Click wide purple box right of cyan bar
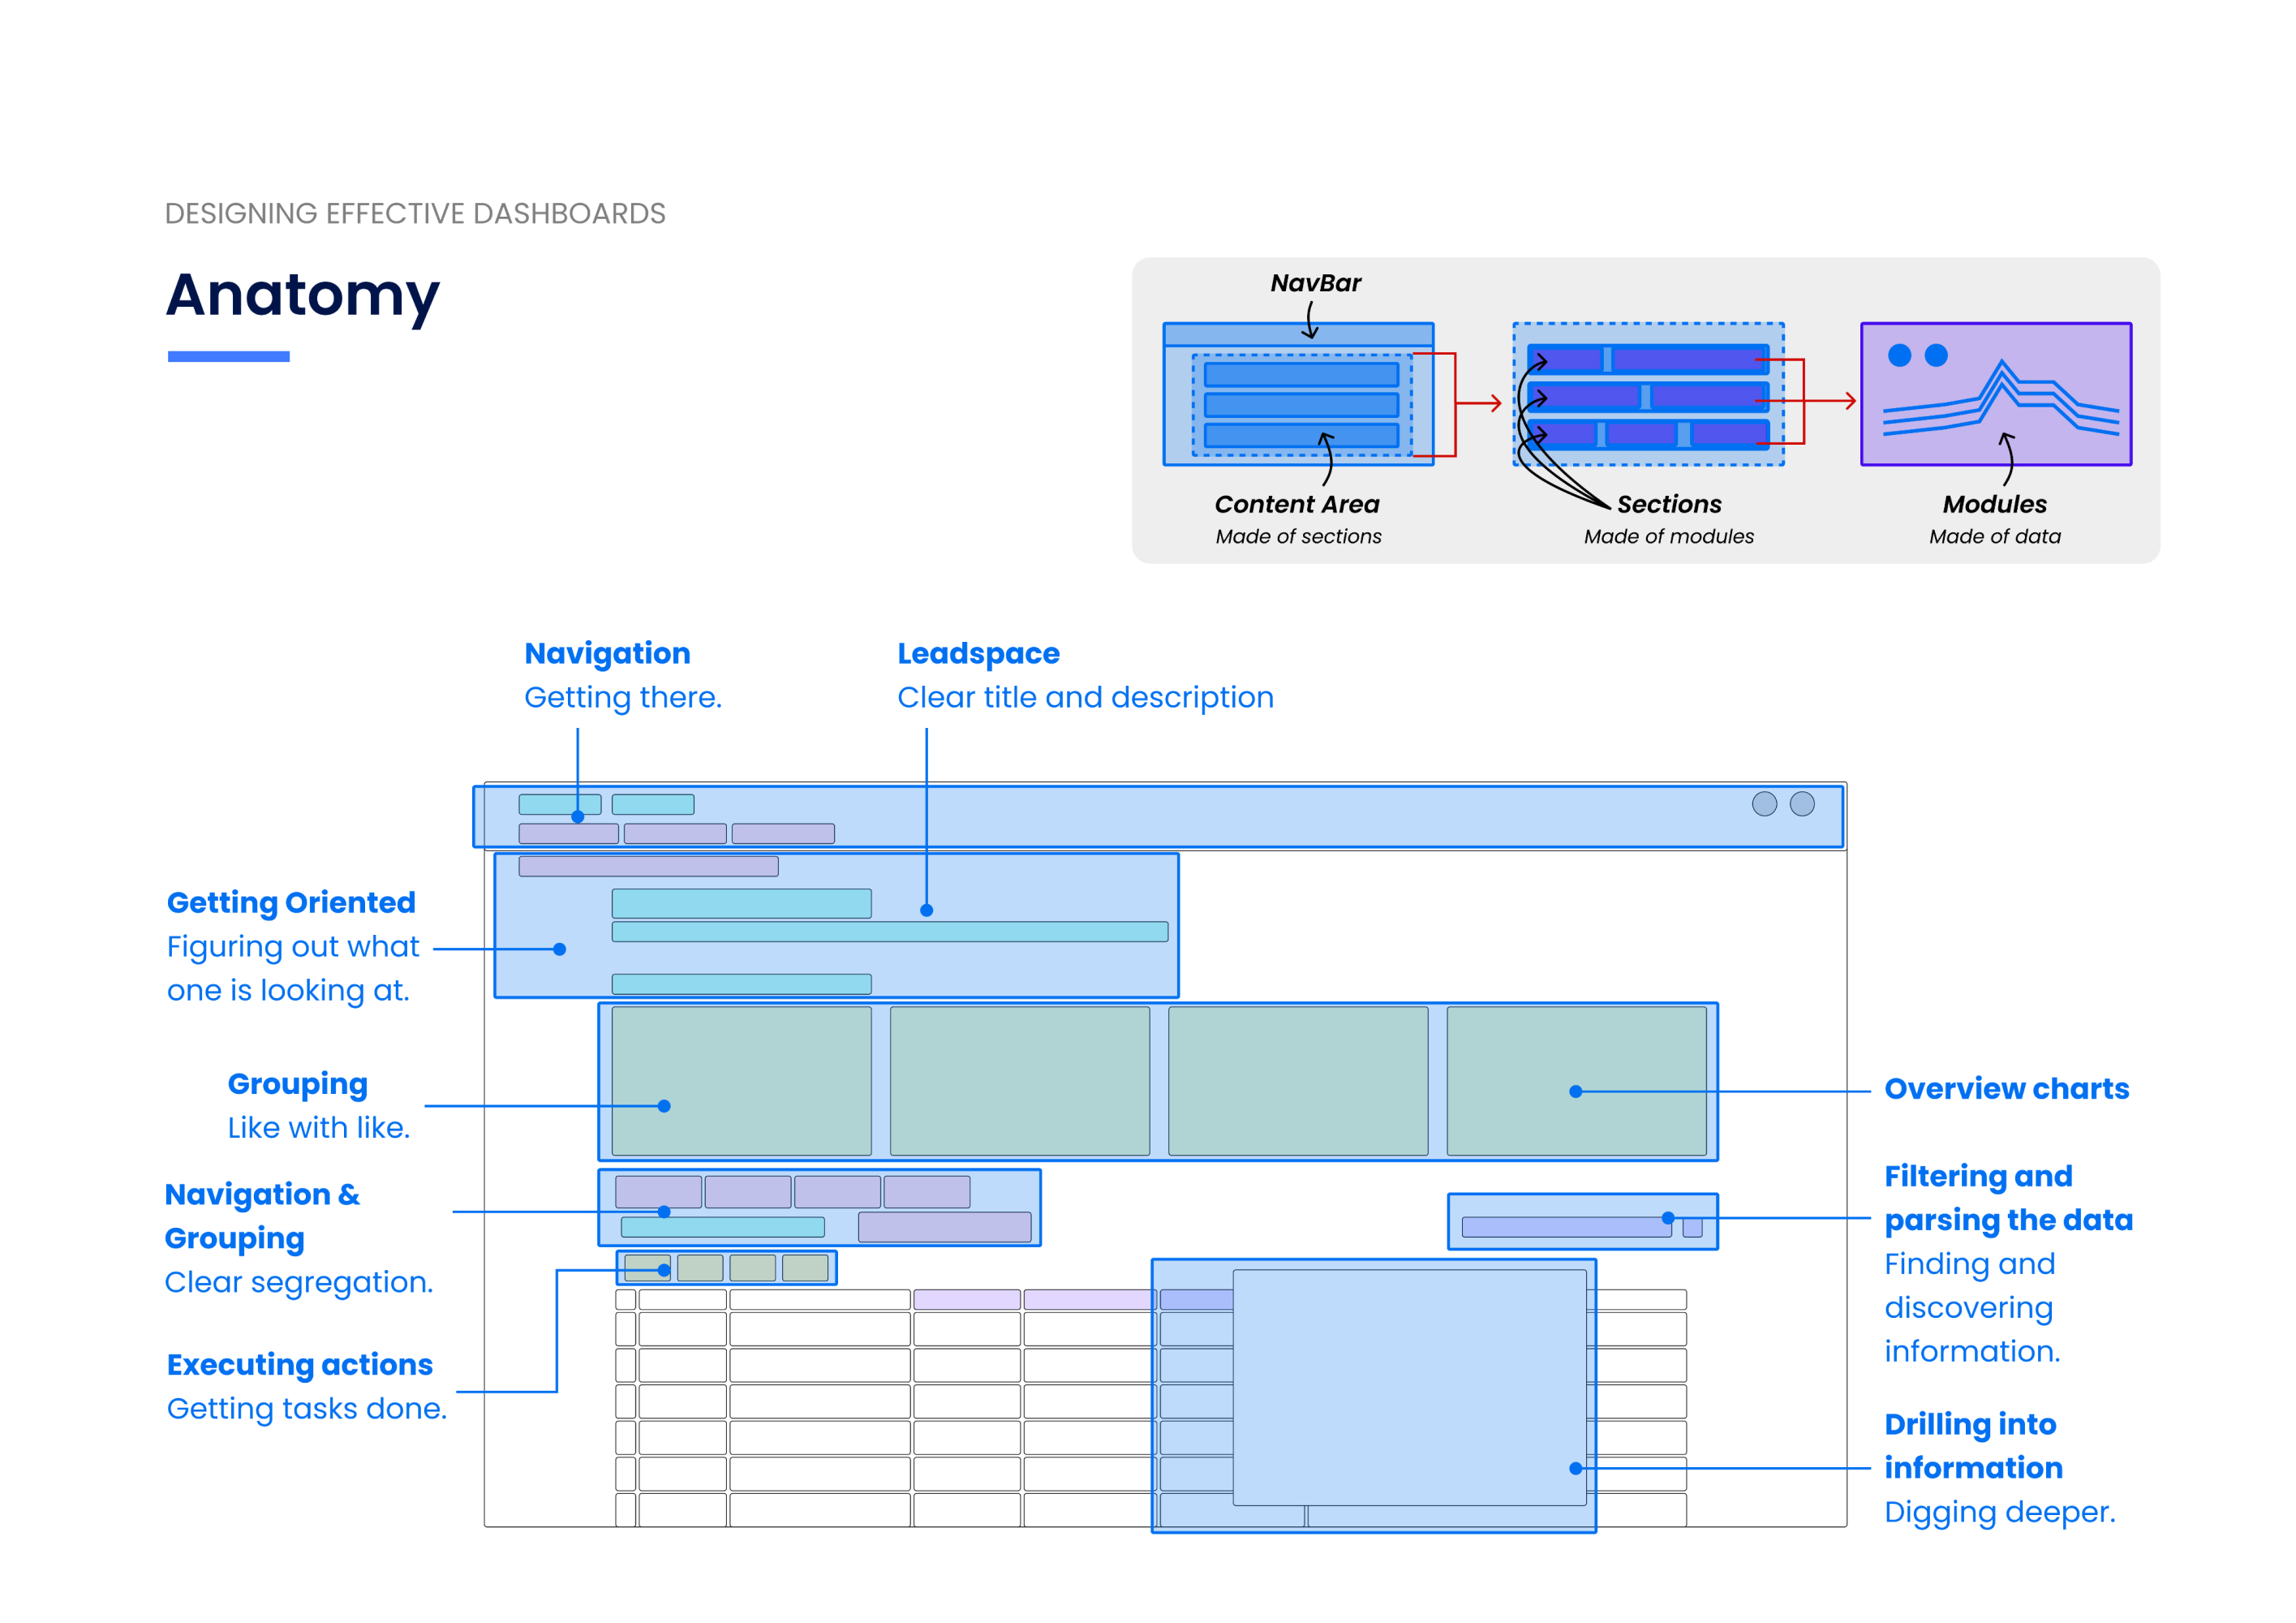Image resolution: width=2296 pixels, height=1623 pixels. (x=944, y=1227)
